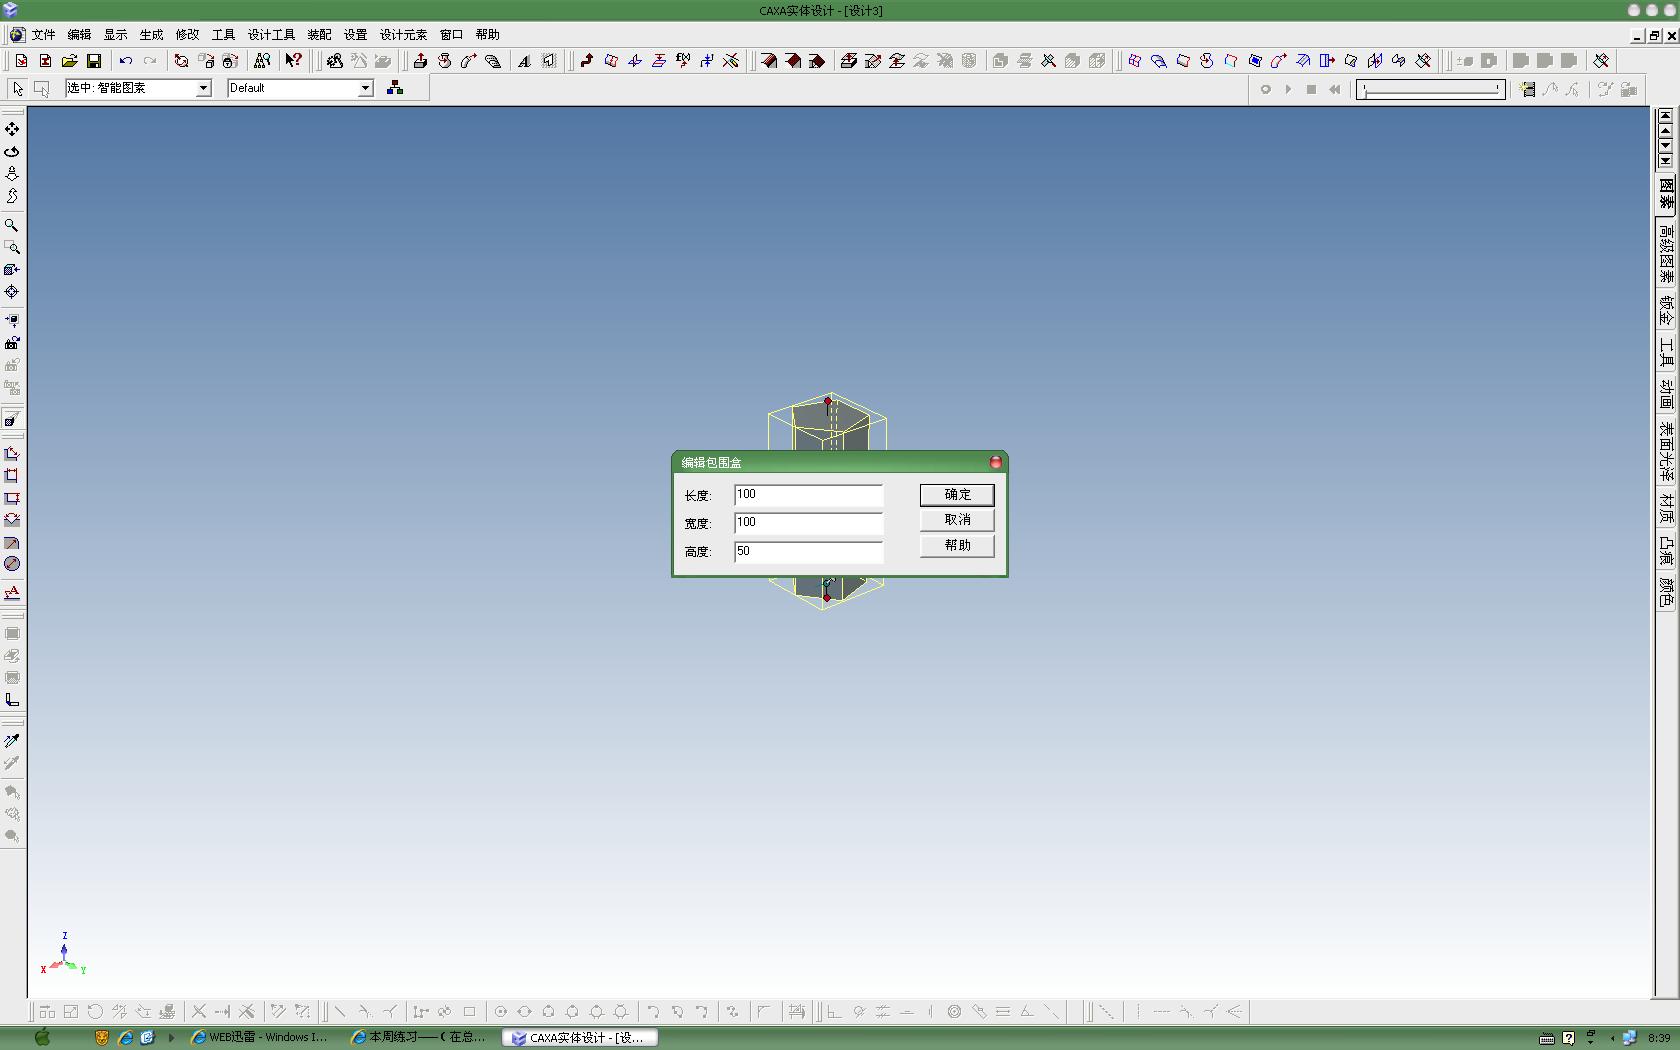Open the 显示 menu

point(115,35)
